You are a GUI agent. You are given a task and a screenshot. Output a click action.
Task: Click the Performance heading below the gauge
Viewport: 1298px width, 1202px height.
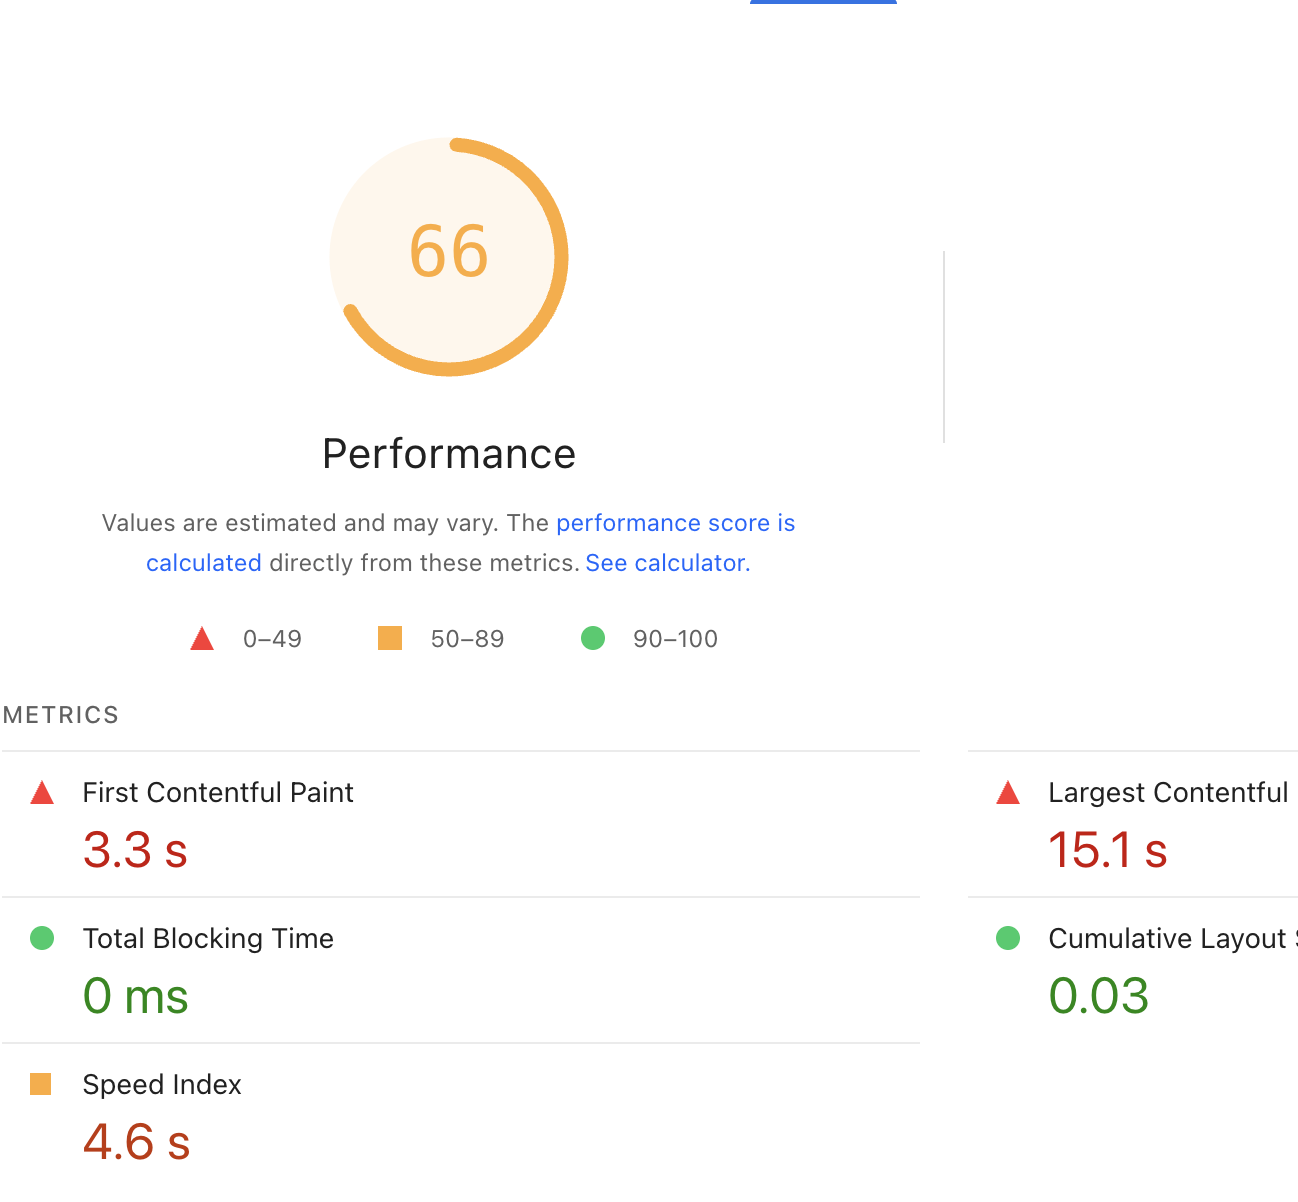pyautogui.click(x=449, y=454)
